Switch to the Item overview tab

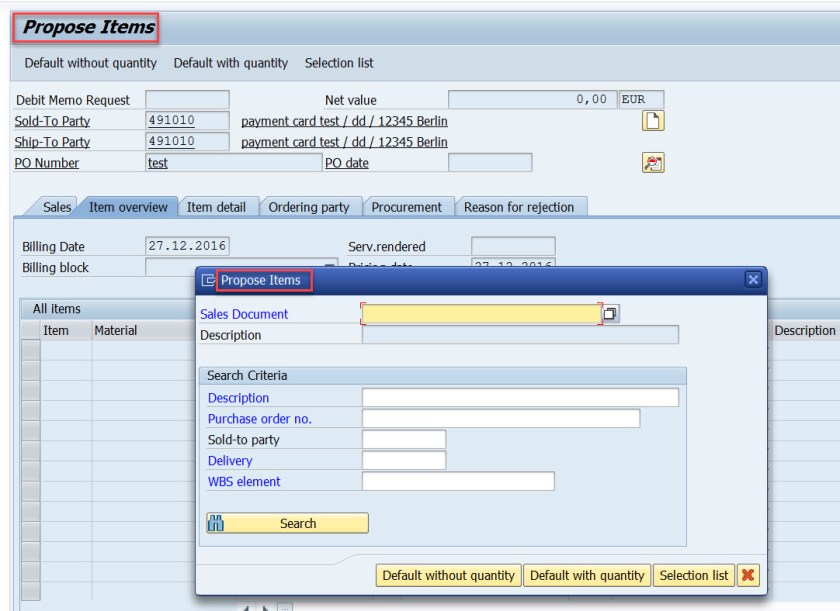point(128,207)
